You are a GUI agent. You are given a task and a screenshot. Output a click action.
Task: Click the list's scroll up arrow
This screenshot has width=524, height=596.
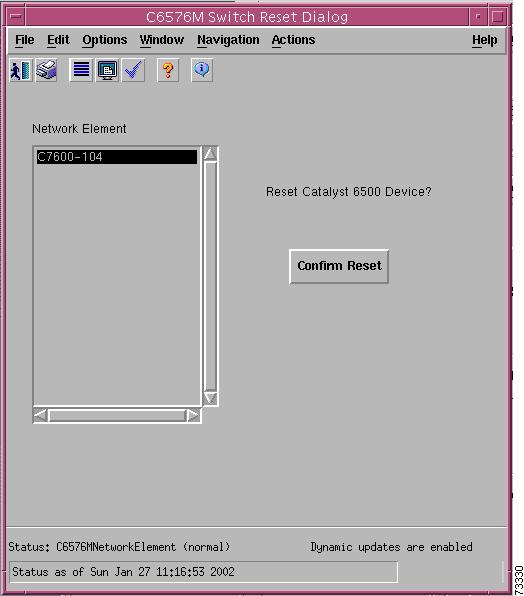point(210,154)
